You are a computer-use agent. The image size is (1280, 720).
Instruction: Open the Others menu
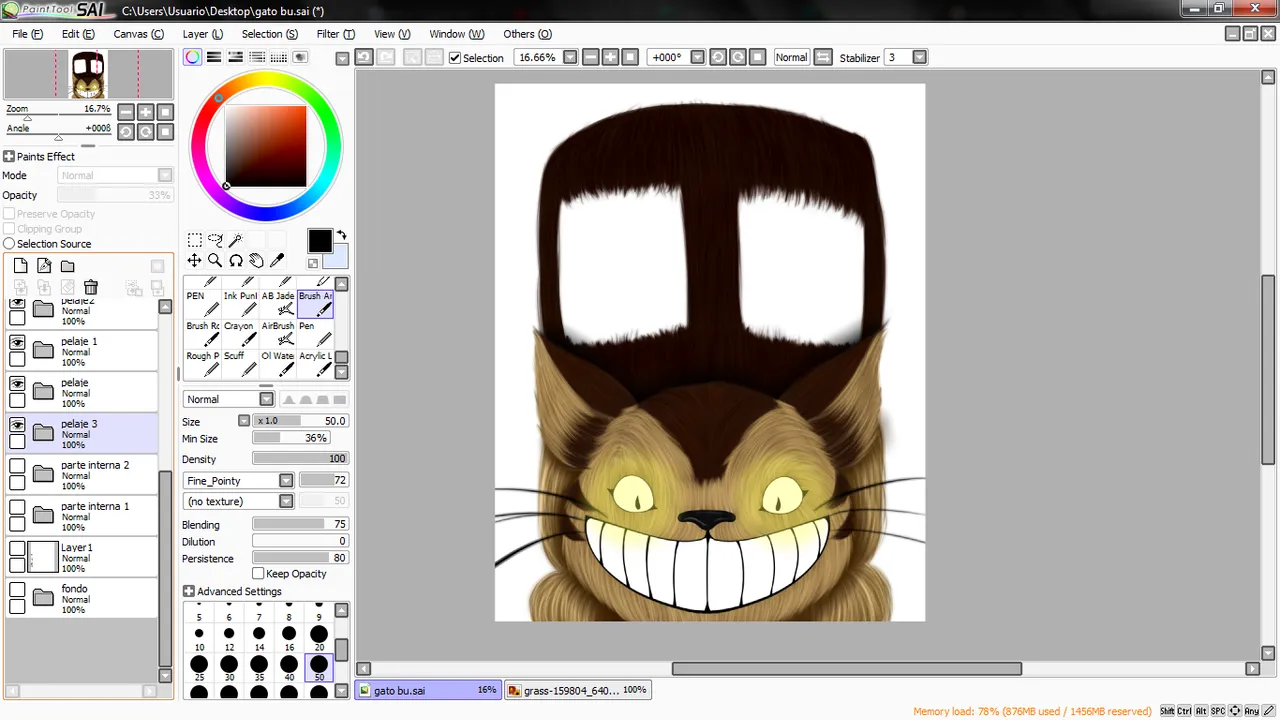tap(527, 34)
